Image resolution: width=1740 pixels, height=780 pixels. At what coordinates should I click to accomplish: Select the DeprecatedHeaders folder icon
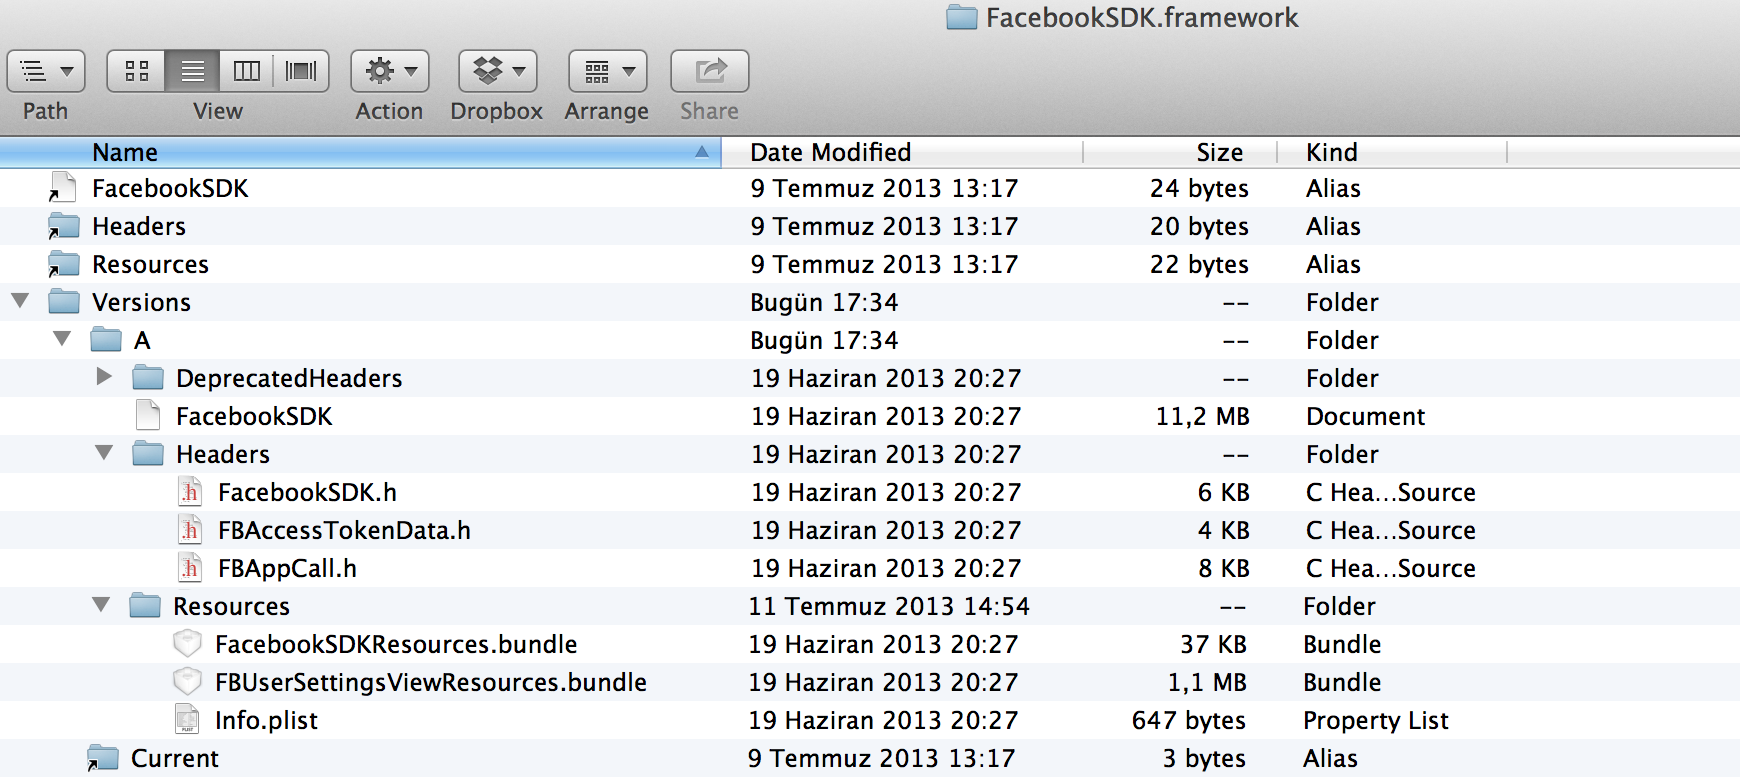pos(148,377)
